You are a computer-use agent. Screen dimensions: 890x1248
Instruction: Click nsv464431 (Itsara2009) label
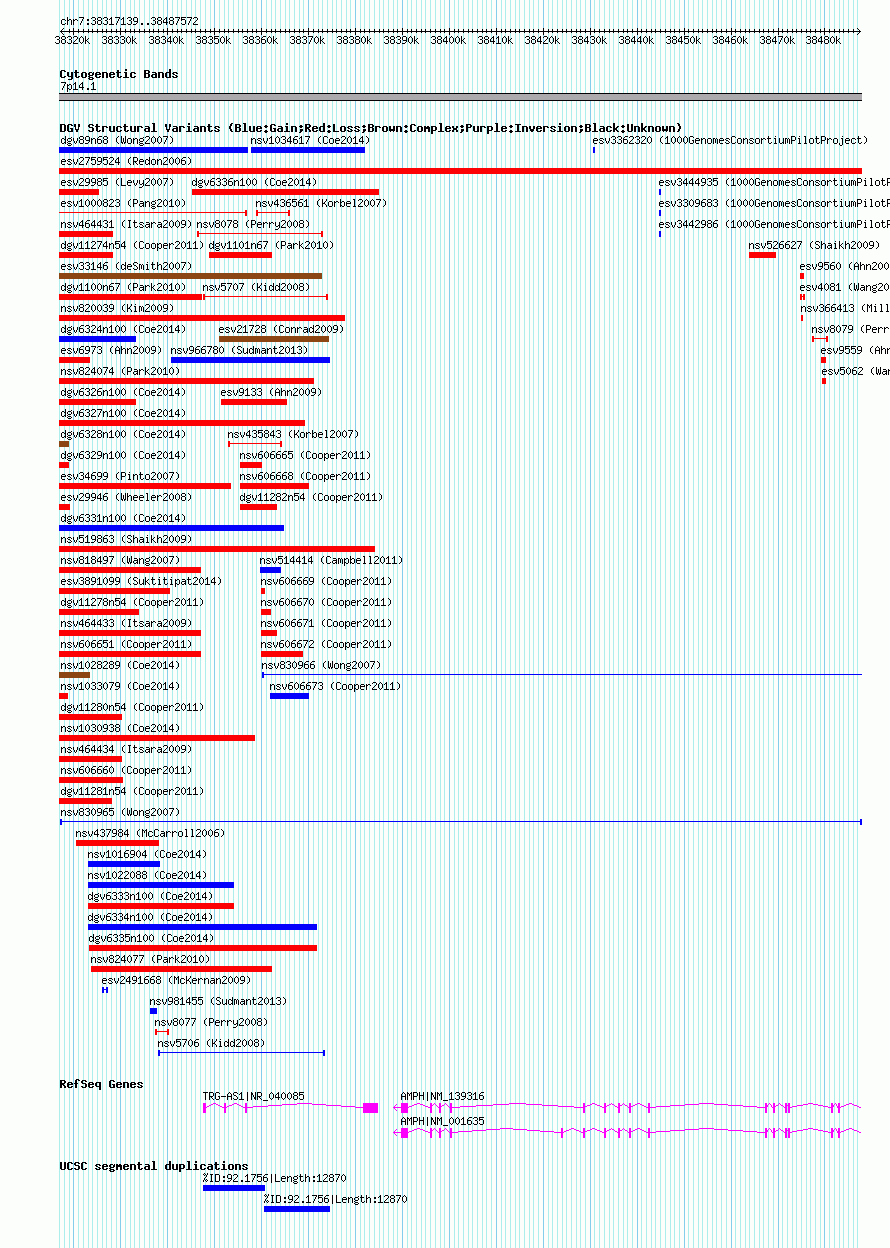coord(125,224)
